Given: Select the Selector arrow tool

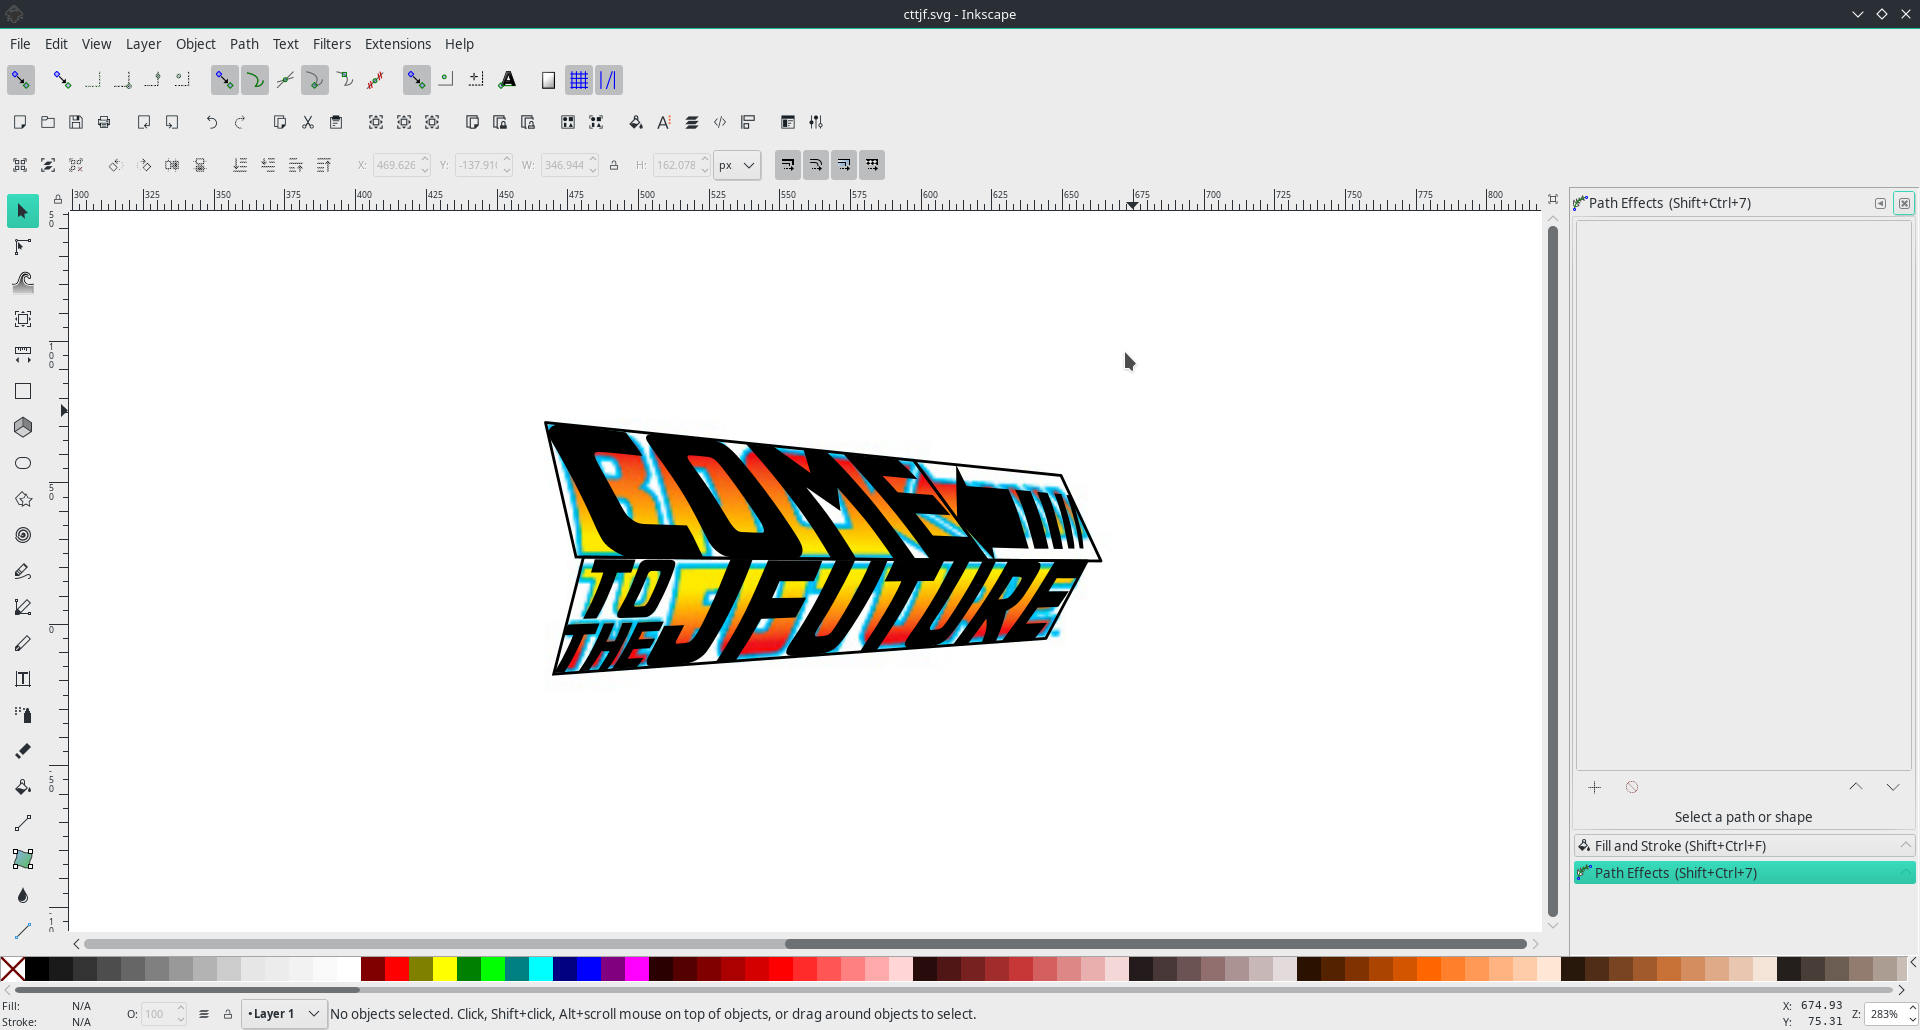Looking at the screenshot, I should 22,211.
